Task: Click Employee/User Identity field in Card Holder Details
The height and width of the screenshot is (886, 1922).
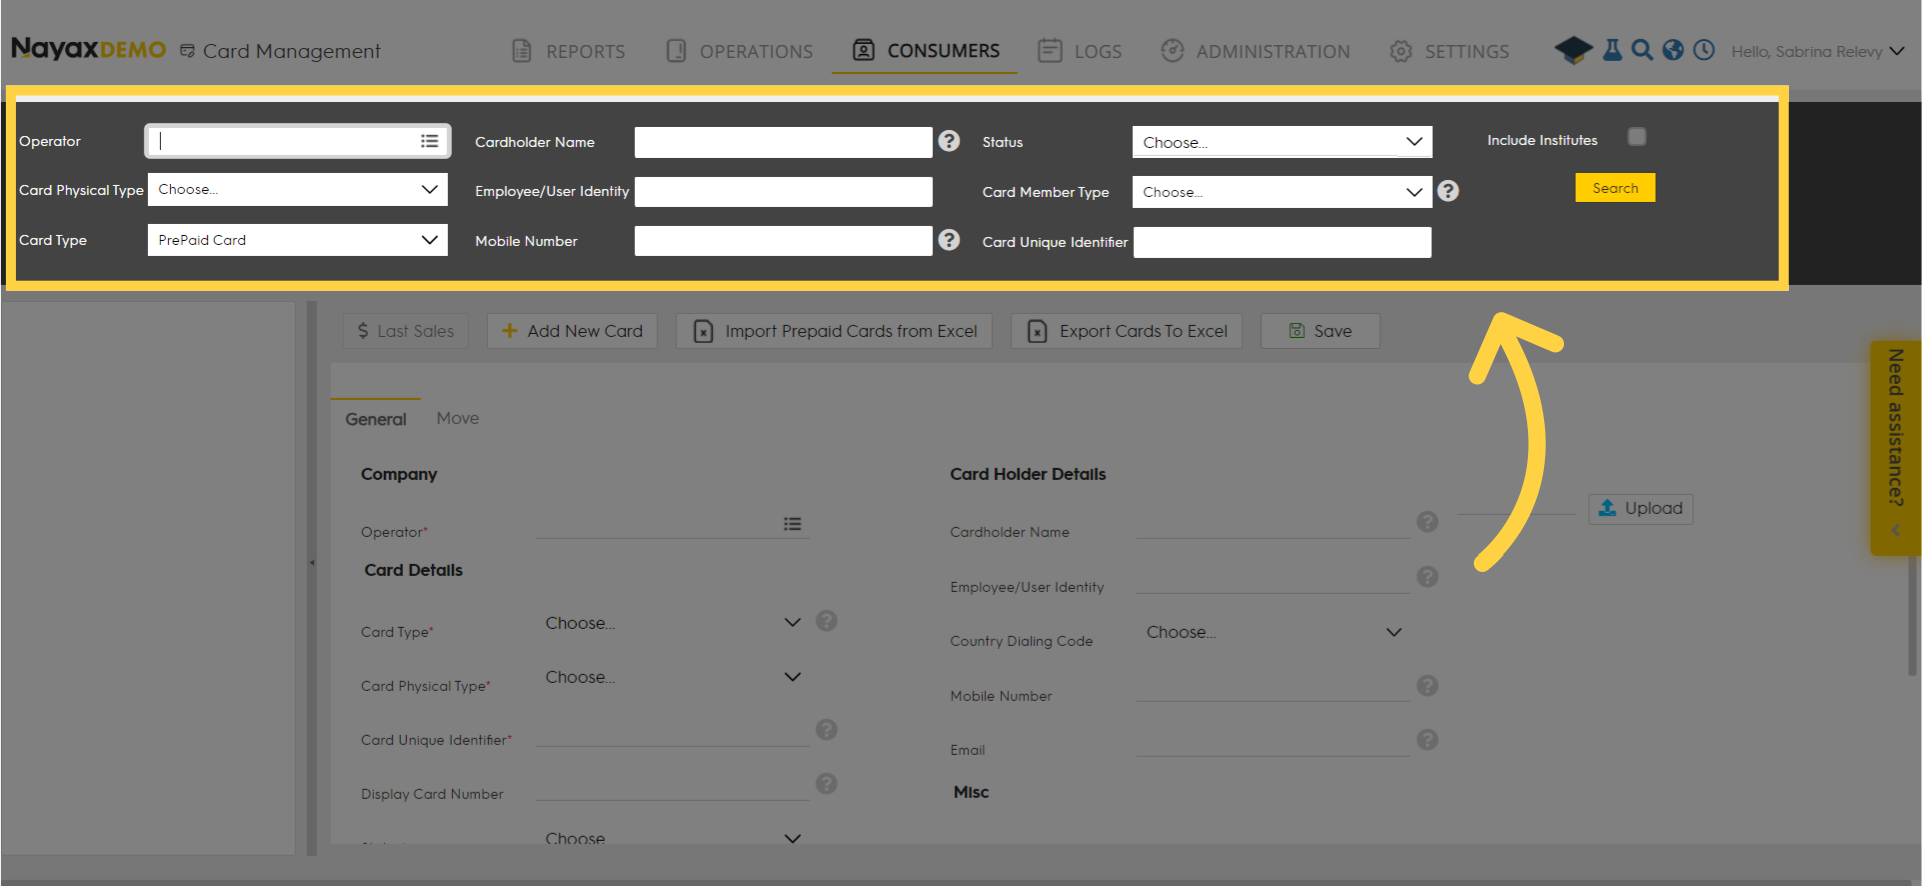Action: (x=1273, y=580)
